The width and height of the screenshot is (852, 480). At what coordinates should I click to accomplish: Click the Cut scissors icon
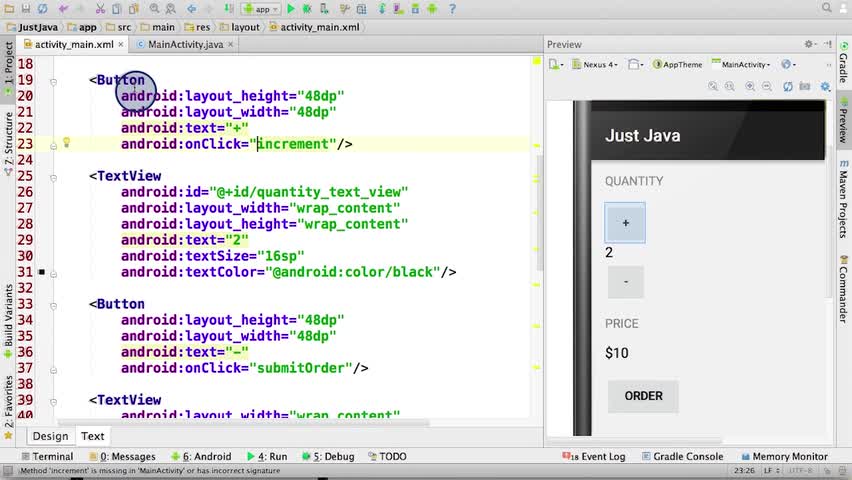tap(100, 9)
